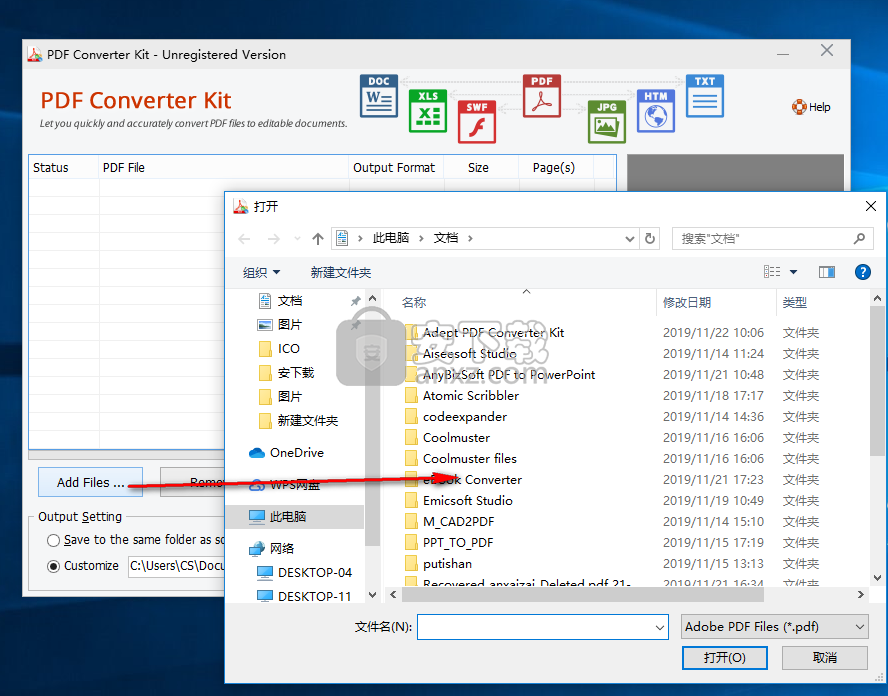This screenshot has width=888, height=696.
Task: Click the 取消 cancel button
Action: point(825,658)
